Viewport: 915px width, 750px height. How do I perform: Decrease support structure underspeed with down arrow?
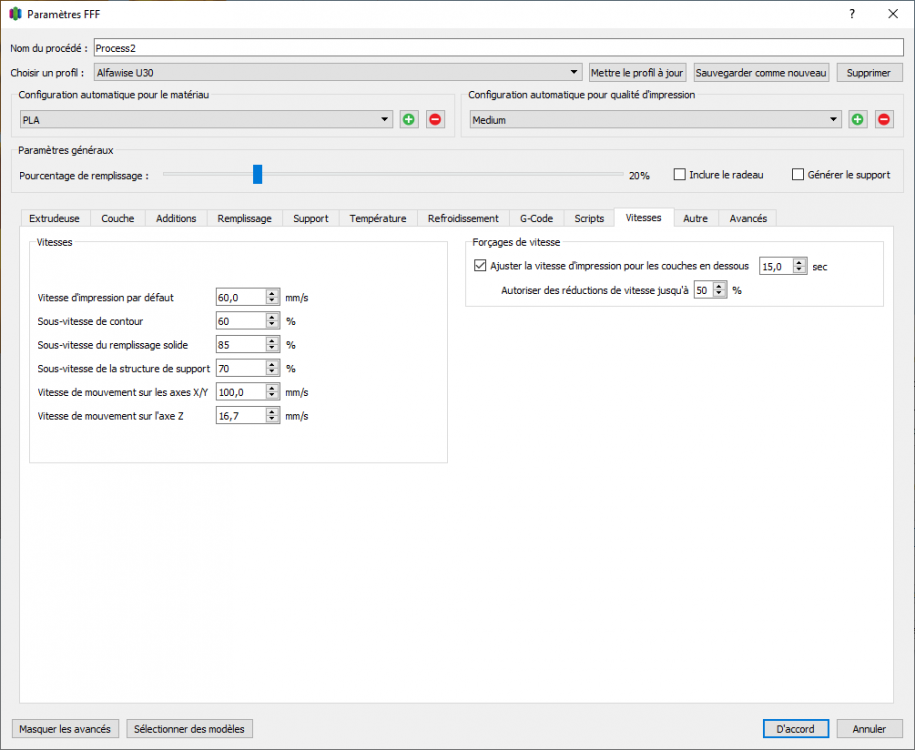click(272, 372)
